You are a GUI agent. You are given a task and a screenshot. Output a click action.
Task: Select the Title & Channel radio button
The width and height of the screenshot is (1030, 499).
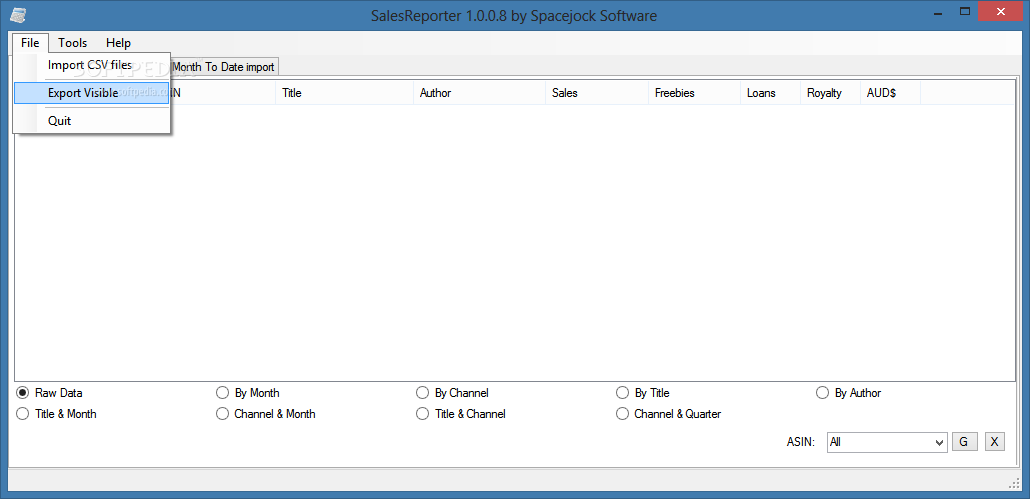click(461, 414)
